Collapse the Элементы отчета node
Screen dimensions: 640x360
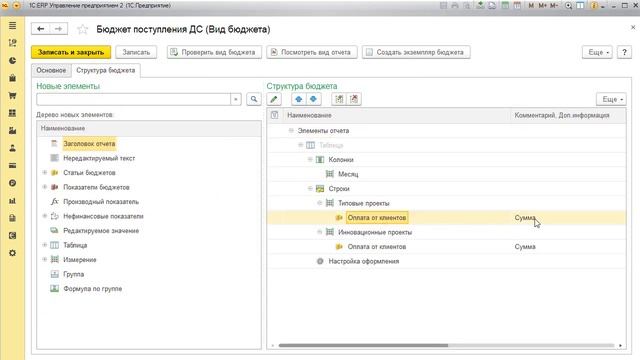click(x=291, y=131)
